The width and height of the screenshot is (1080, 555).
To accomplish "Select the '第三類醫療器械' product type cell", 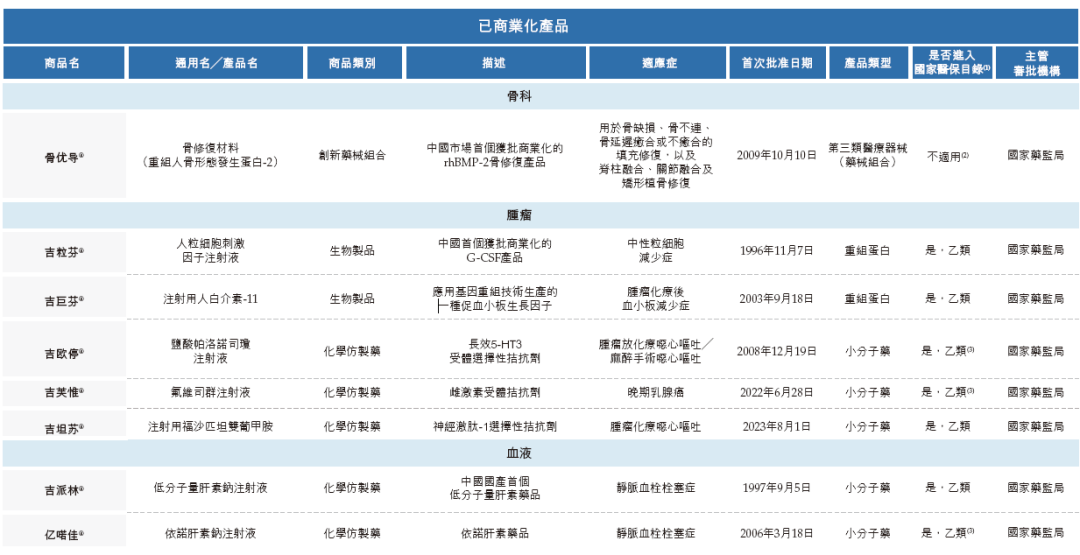I will click(867, 155).
